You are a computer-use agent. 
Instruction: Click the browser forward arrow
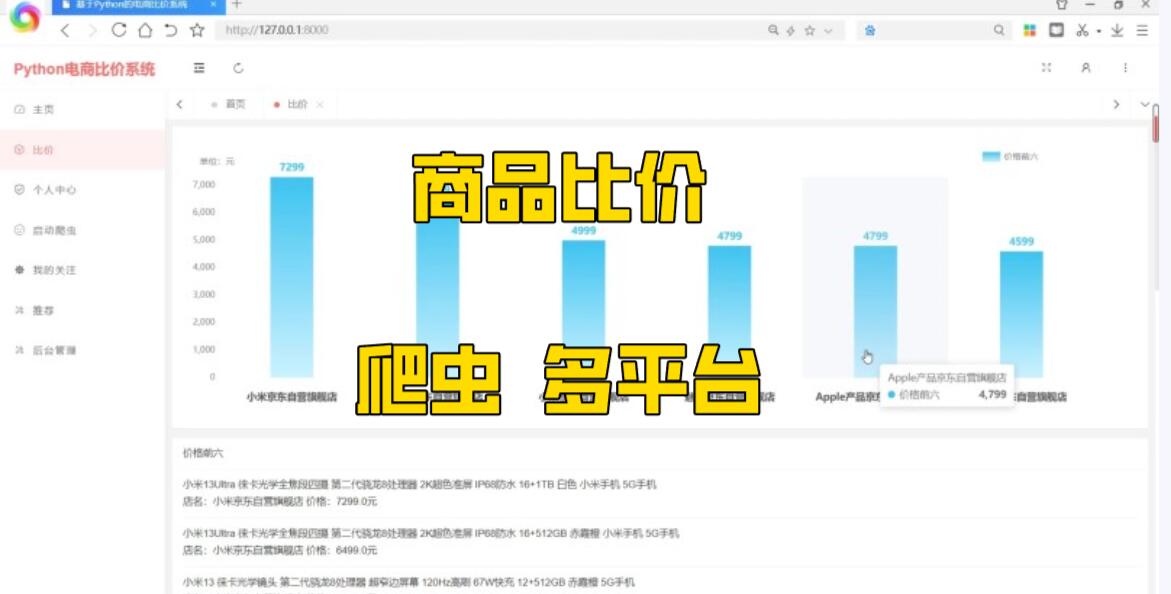(93, 30)
